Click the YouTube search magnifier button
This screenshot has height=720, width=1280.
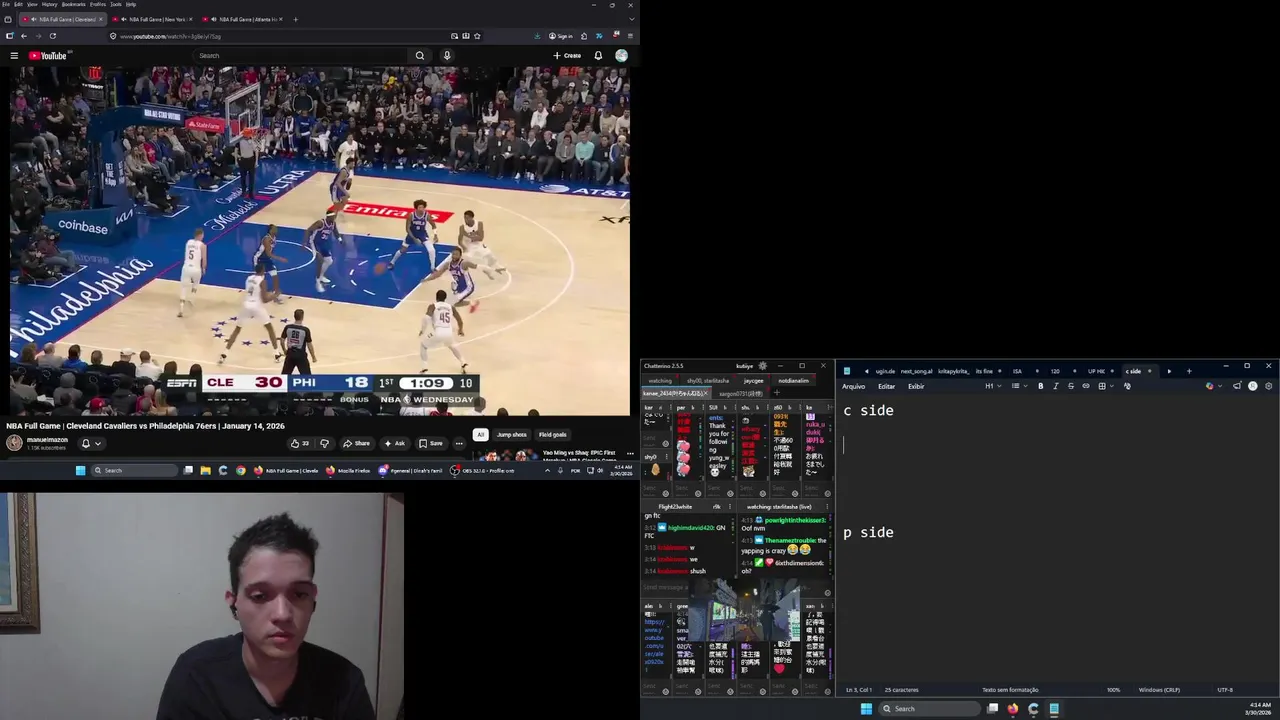click(420, 56)
